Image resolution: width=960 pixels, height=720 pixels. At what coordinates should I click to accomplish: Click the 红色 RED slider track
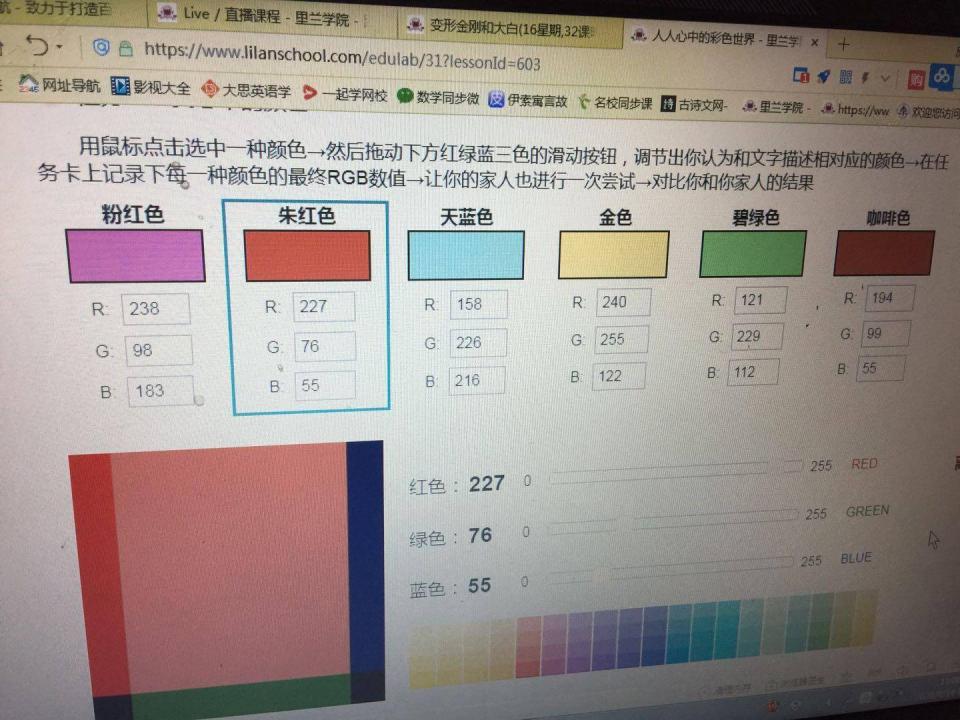pos(675,468)
